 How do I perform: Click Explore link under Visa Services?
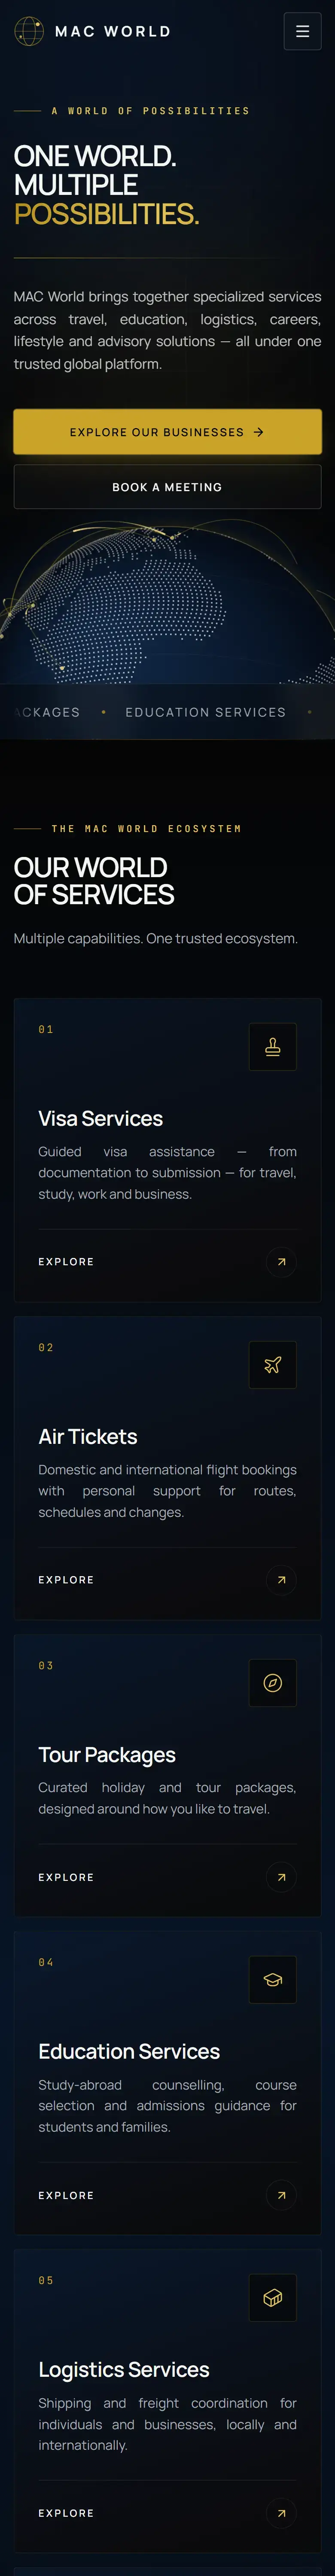click(x=66, y=1262)
